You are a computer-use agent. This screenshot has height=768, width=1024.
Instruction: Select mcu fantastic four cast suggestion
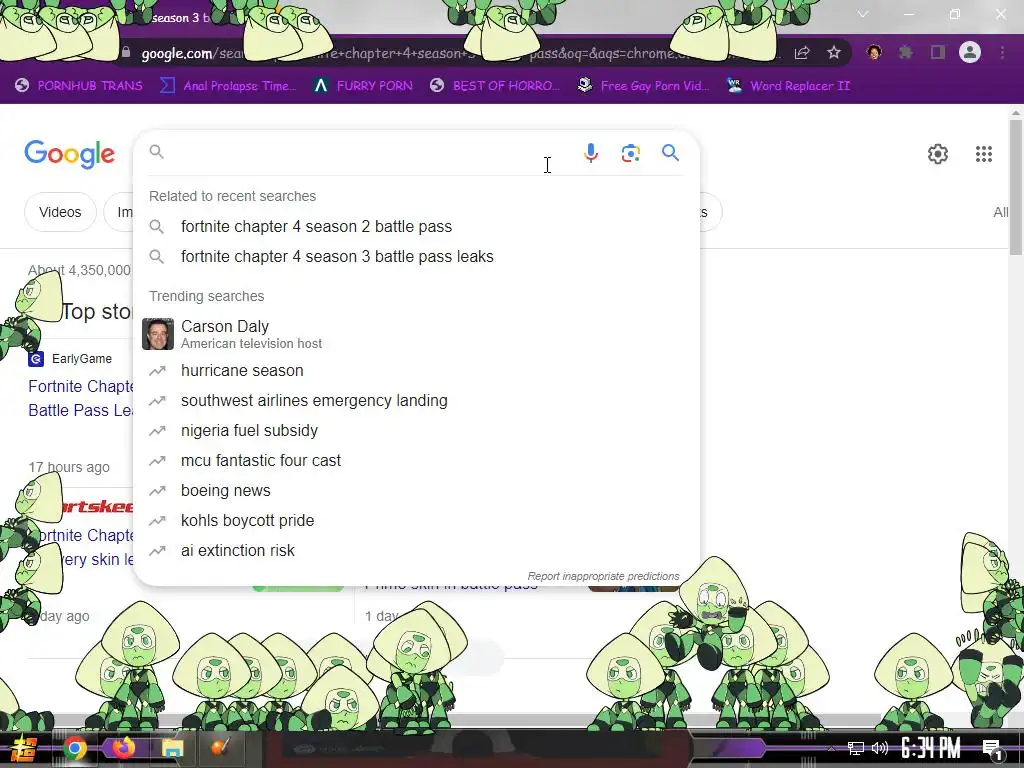[x=416, y=460]
